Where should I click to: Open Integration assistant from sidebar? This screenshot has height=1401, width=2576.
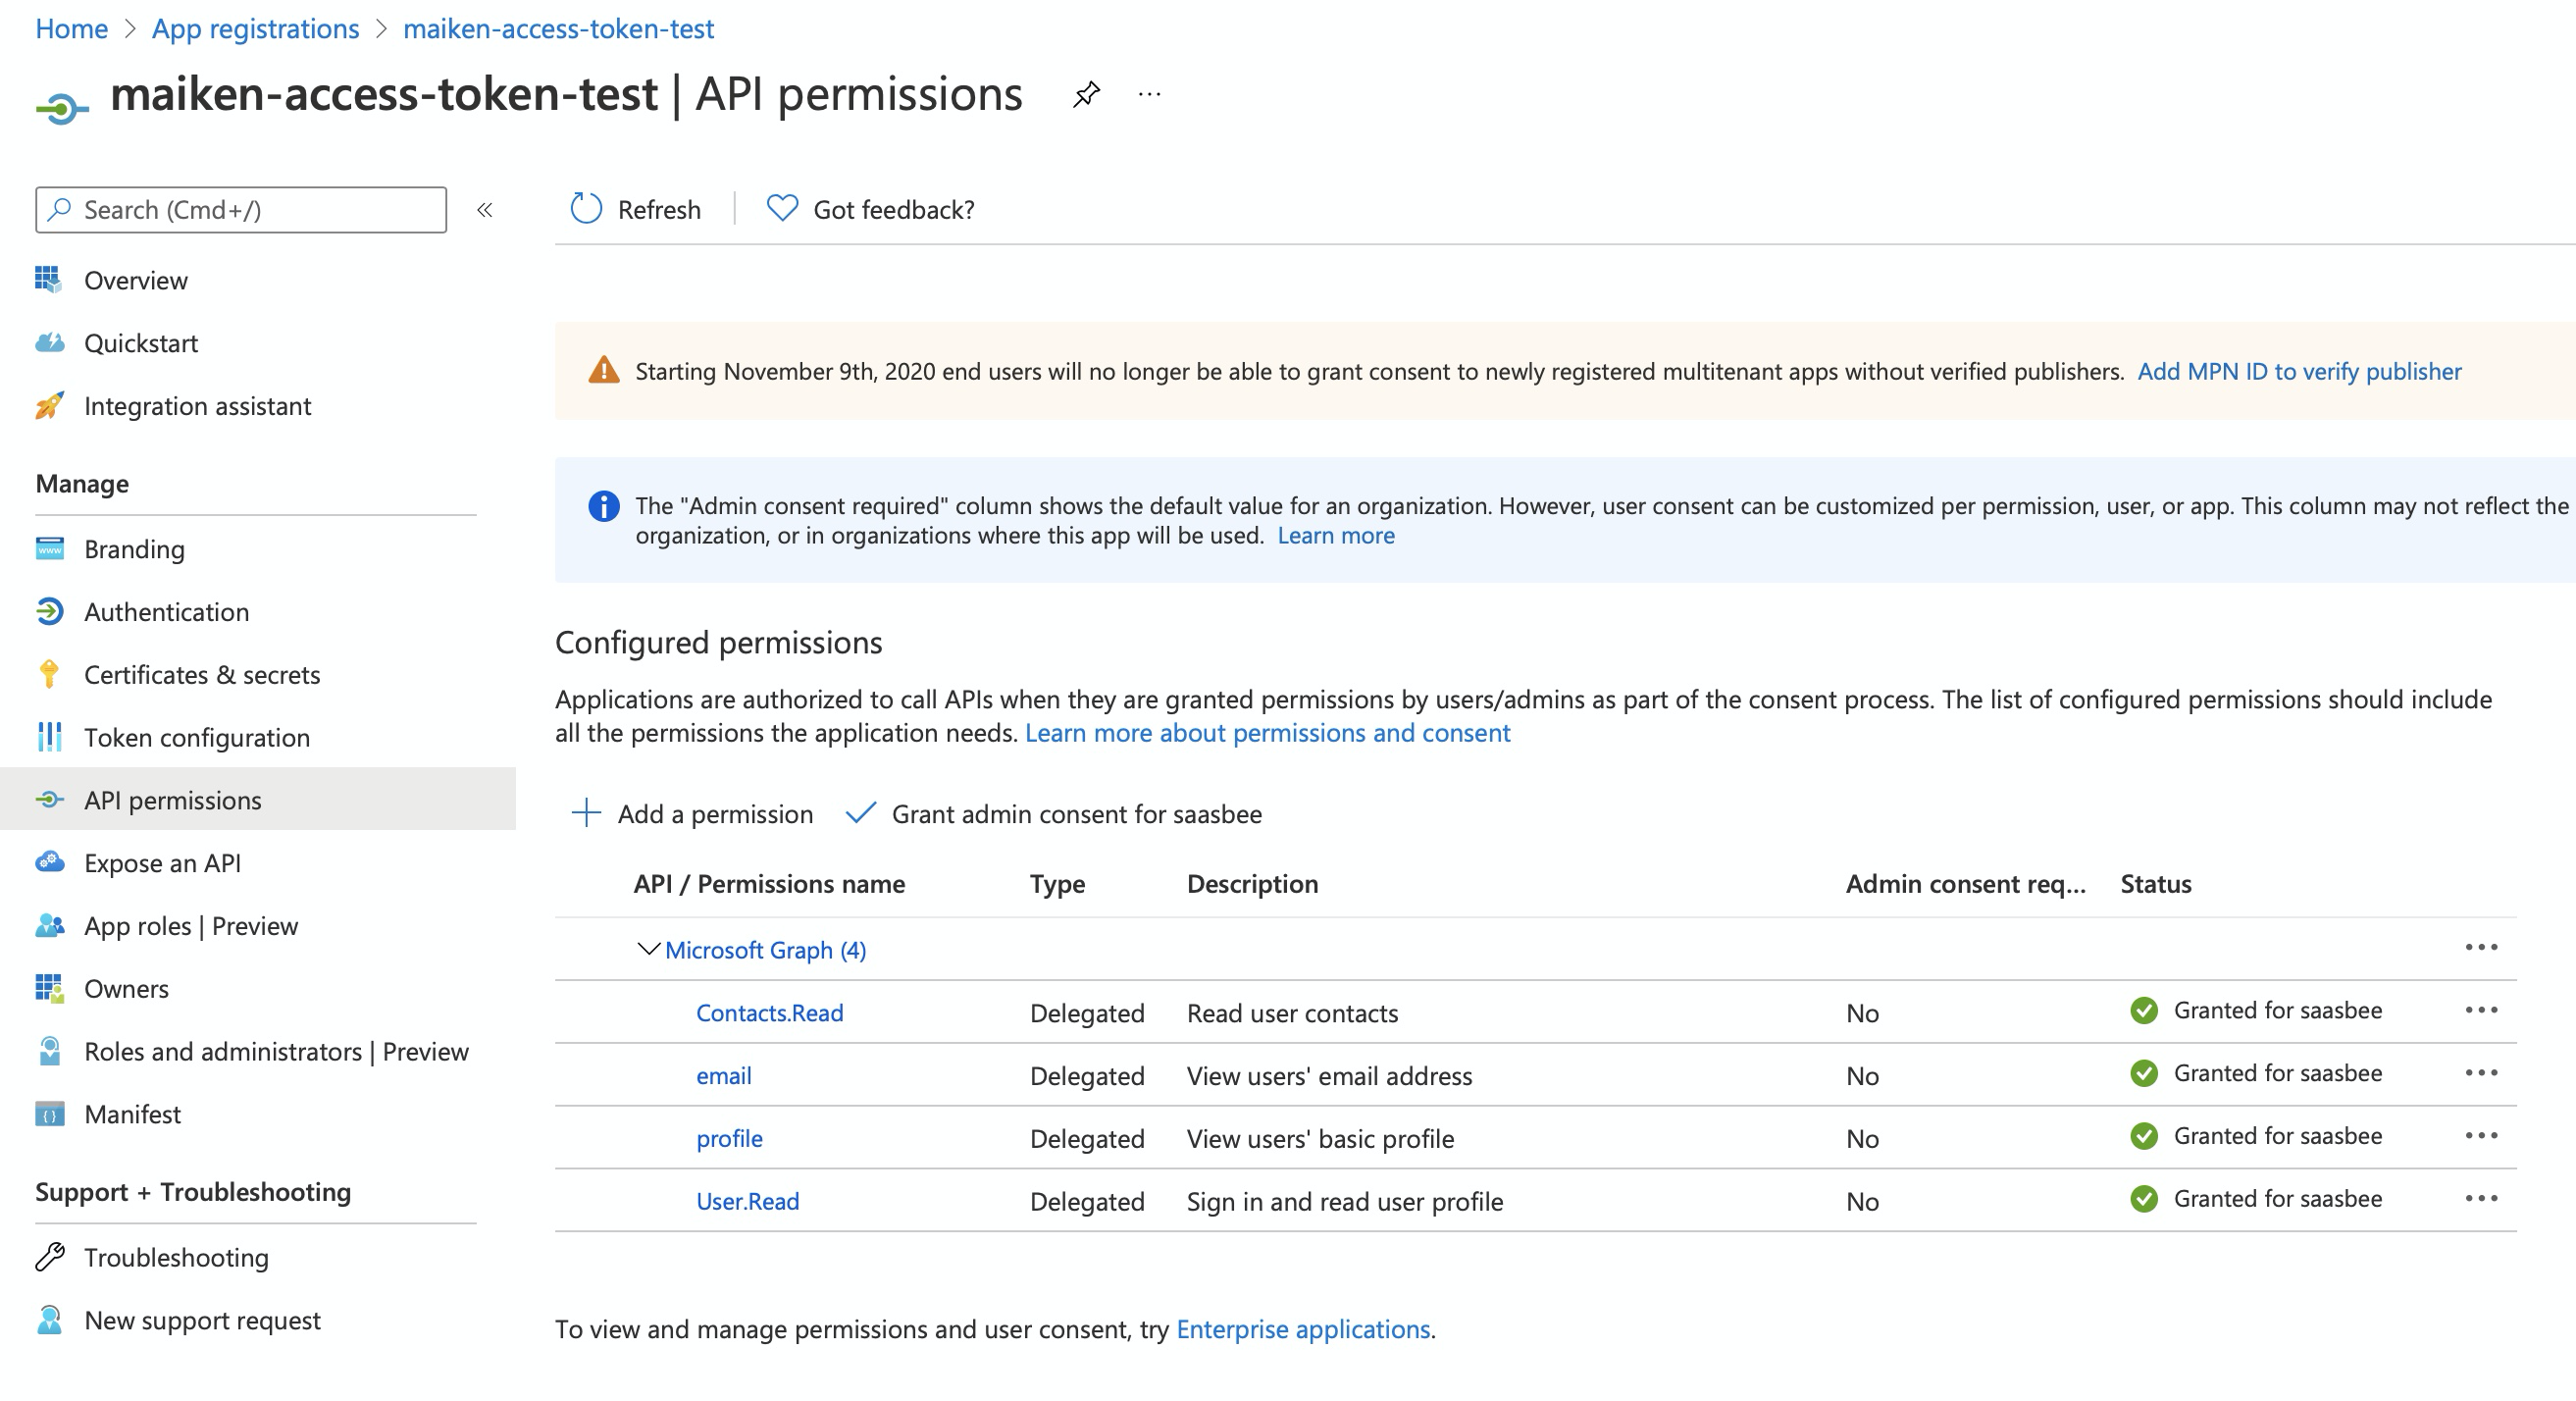(x=48, y=406)
